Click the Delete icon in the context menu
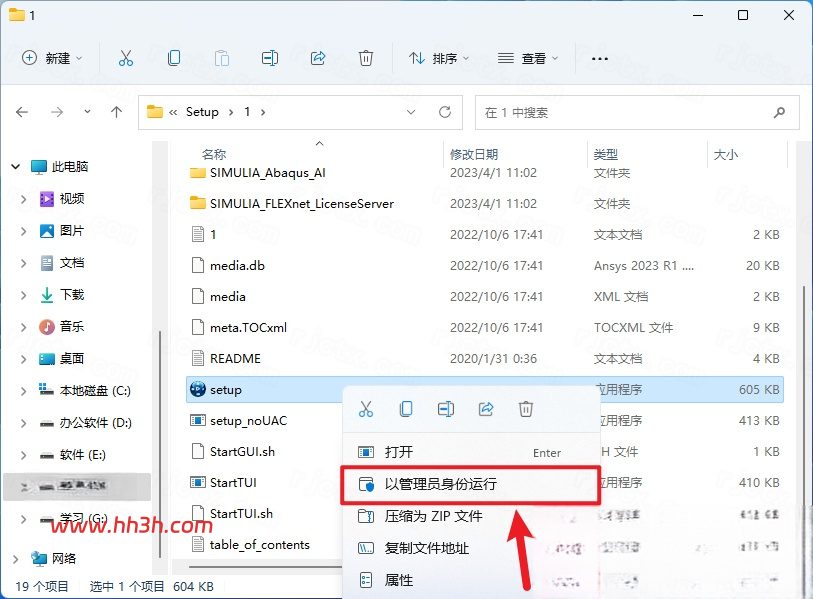The width and height of the screenshot is (813, 599). [x=526, y=409]
